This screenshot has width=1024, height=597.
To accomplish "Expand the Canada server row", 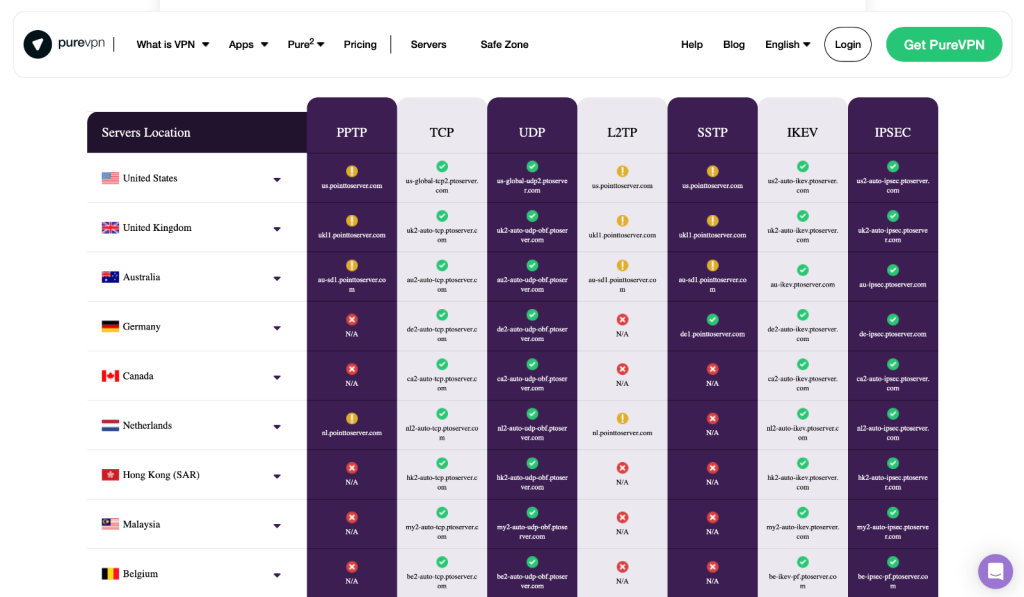I will point(277,378).
